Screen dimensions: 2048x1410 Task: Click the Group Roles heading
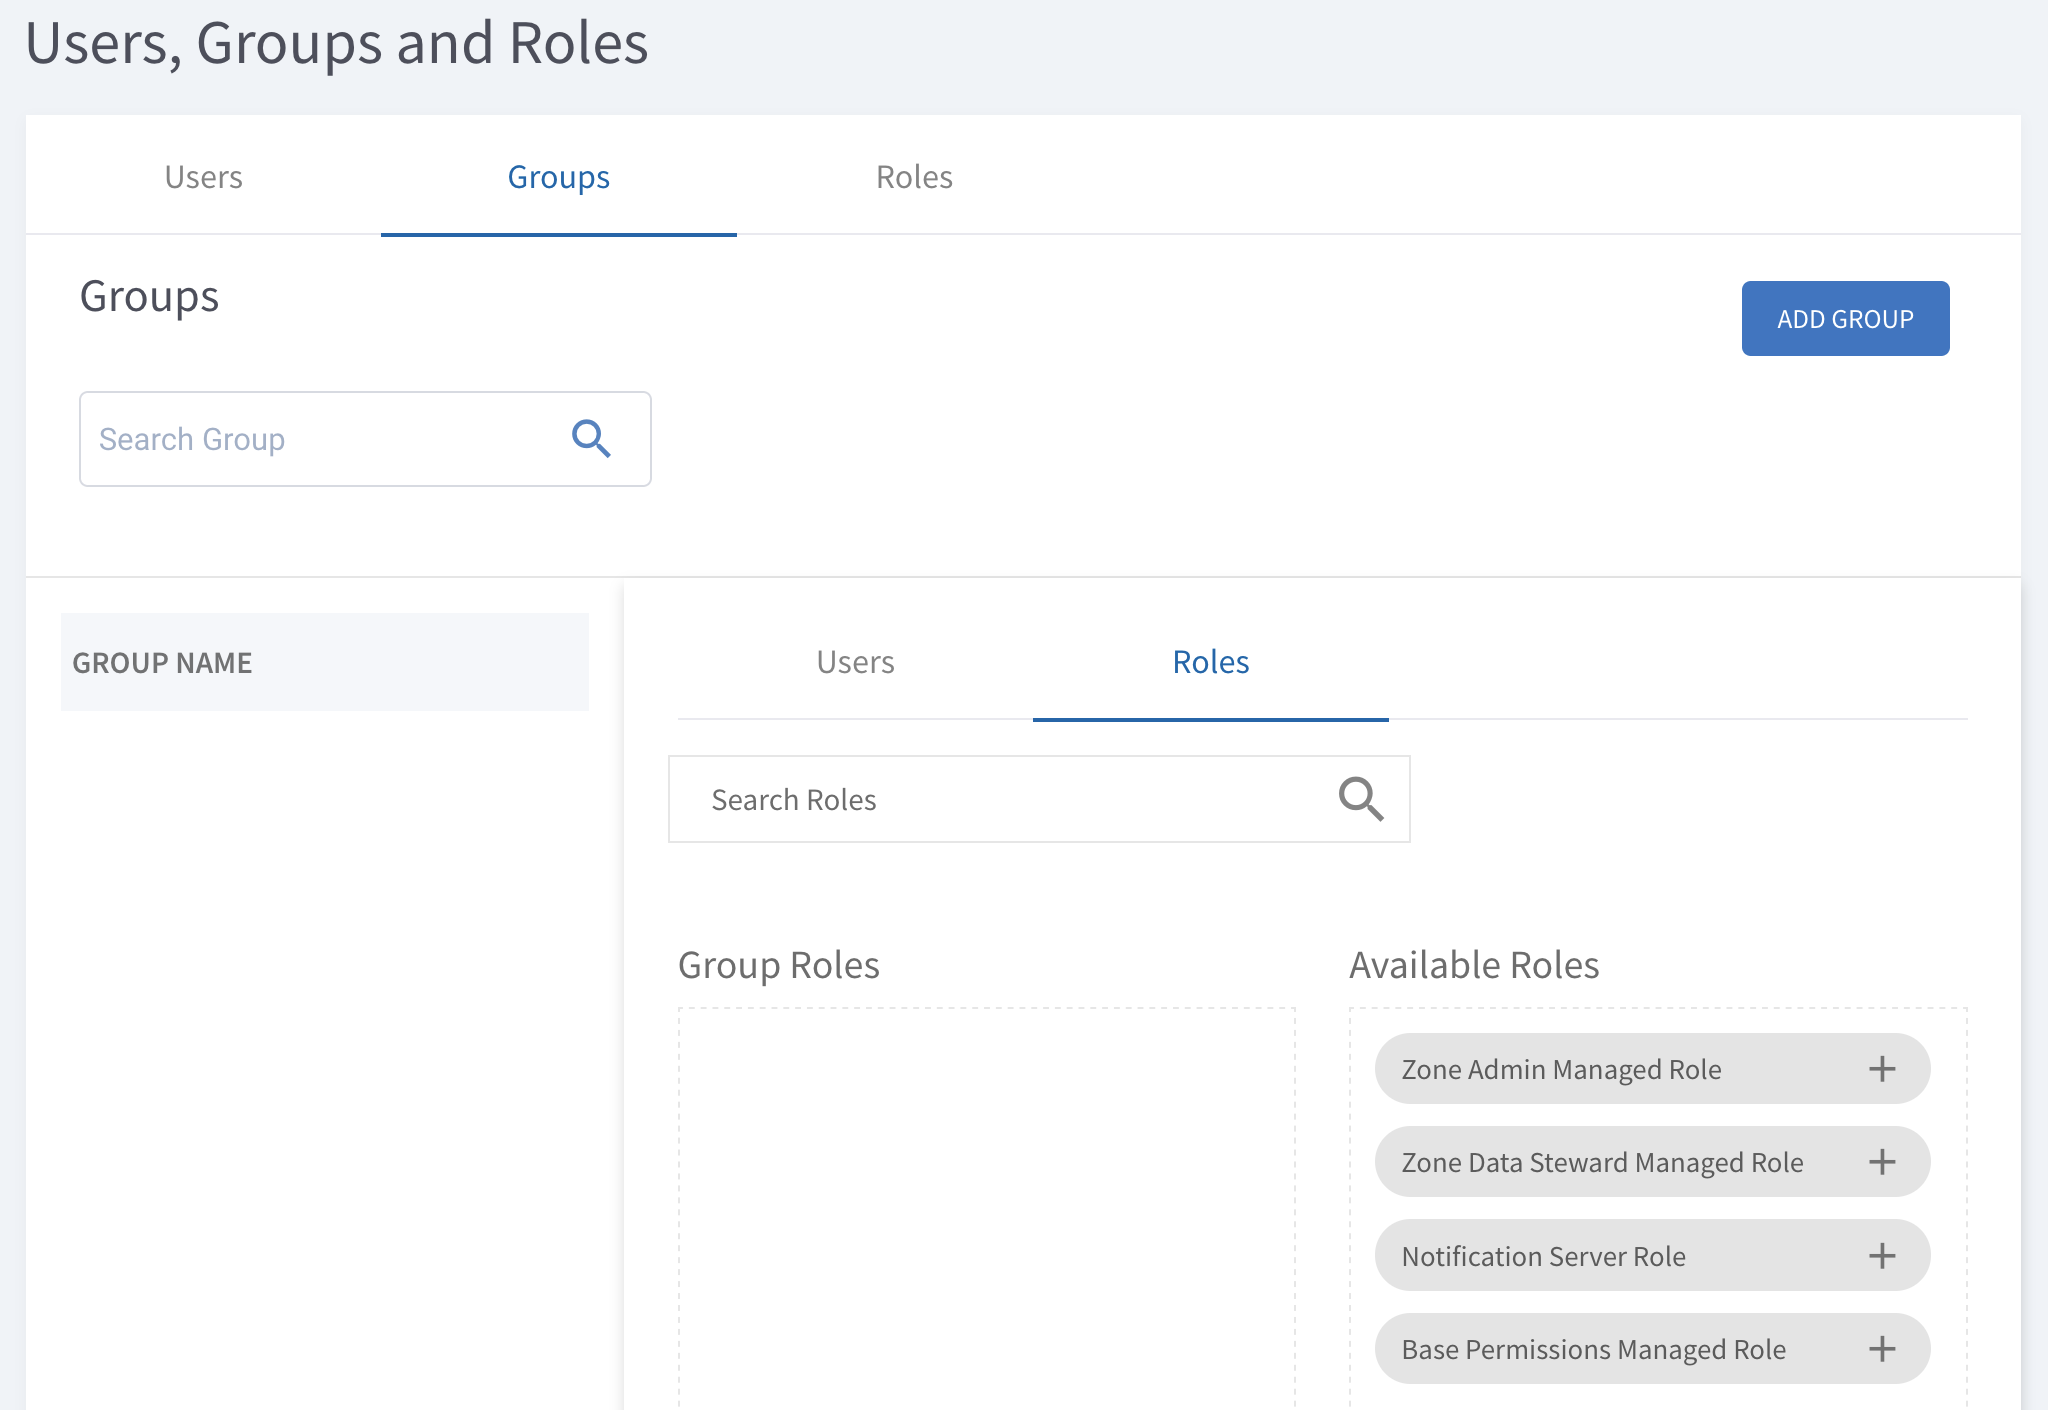point(779,966)
